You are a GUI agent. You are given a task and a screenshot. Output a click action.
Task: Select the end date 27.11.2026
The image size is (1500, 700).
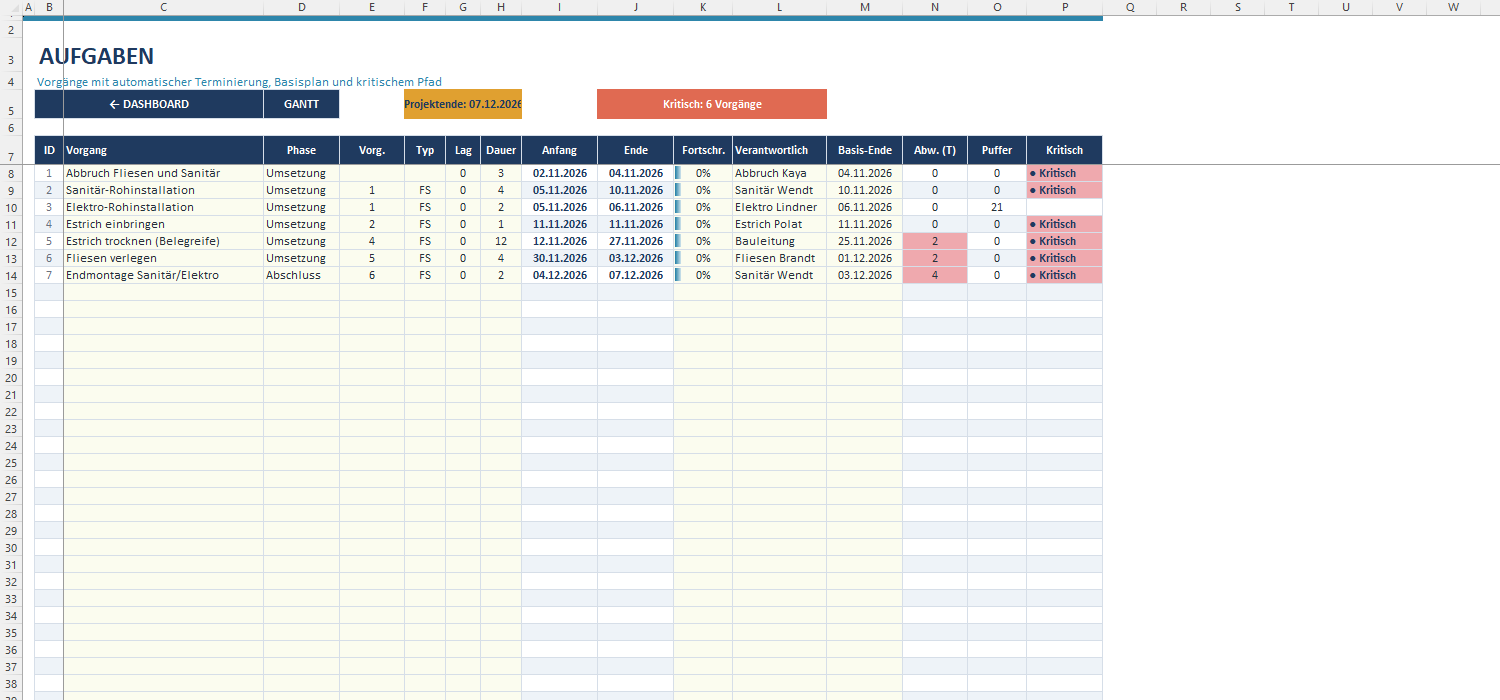(636, 241)
